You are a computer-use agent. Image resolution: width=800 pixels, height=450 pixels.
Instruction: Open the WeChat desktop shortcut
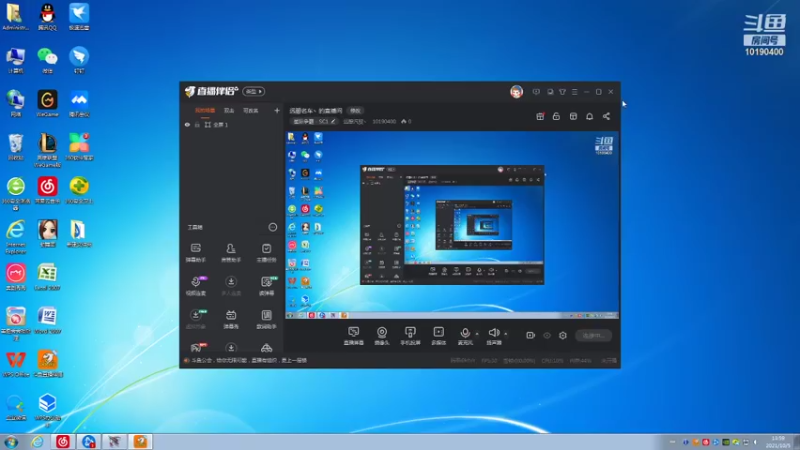[x=47, y=60]
